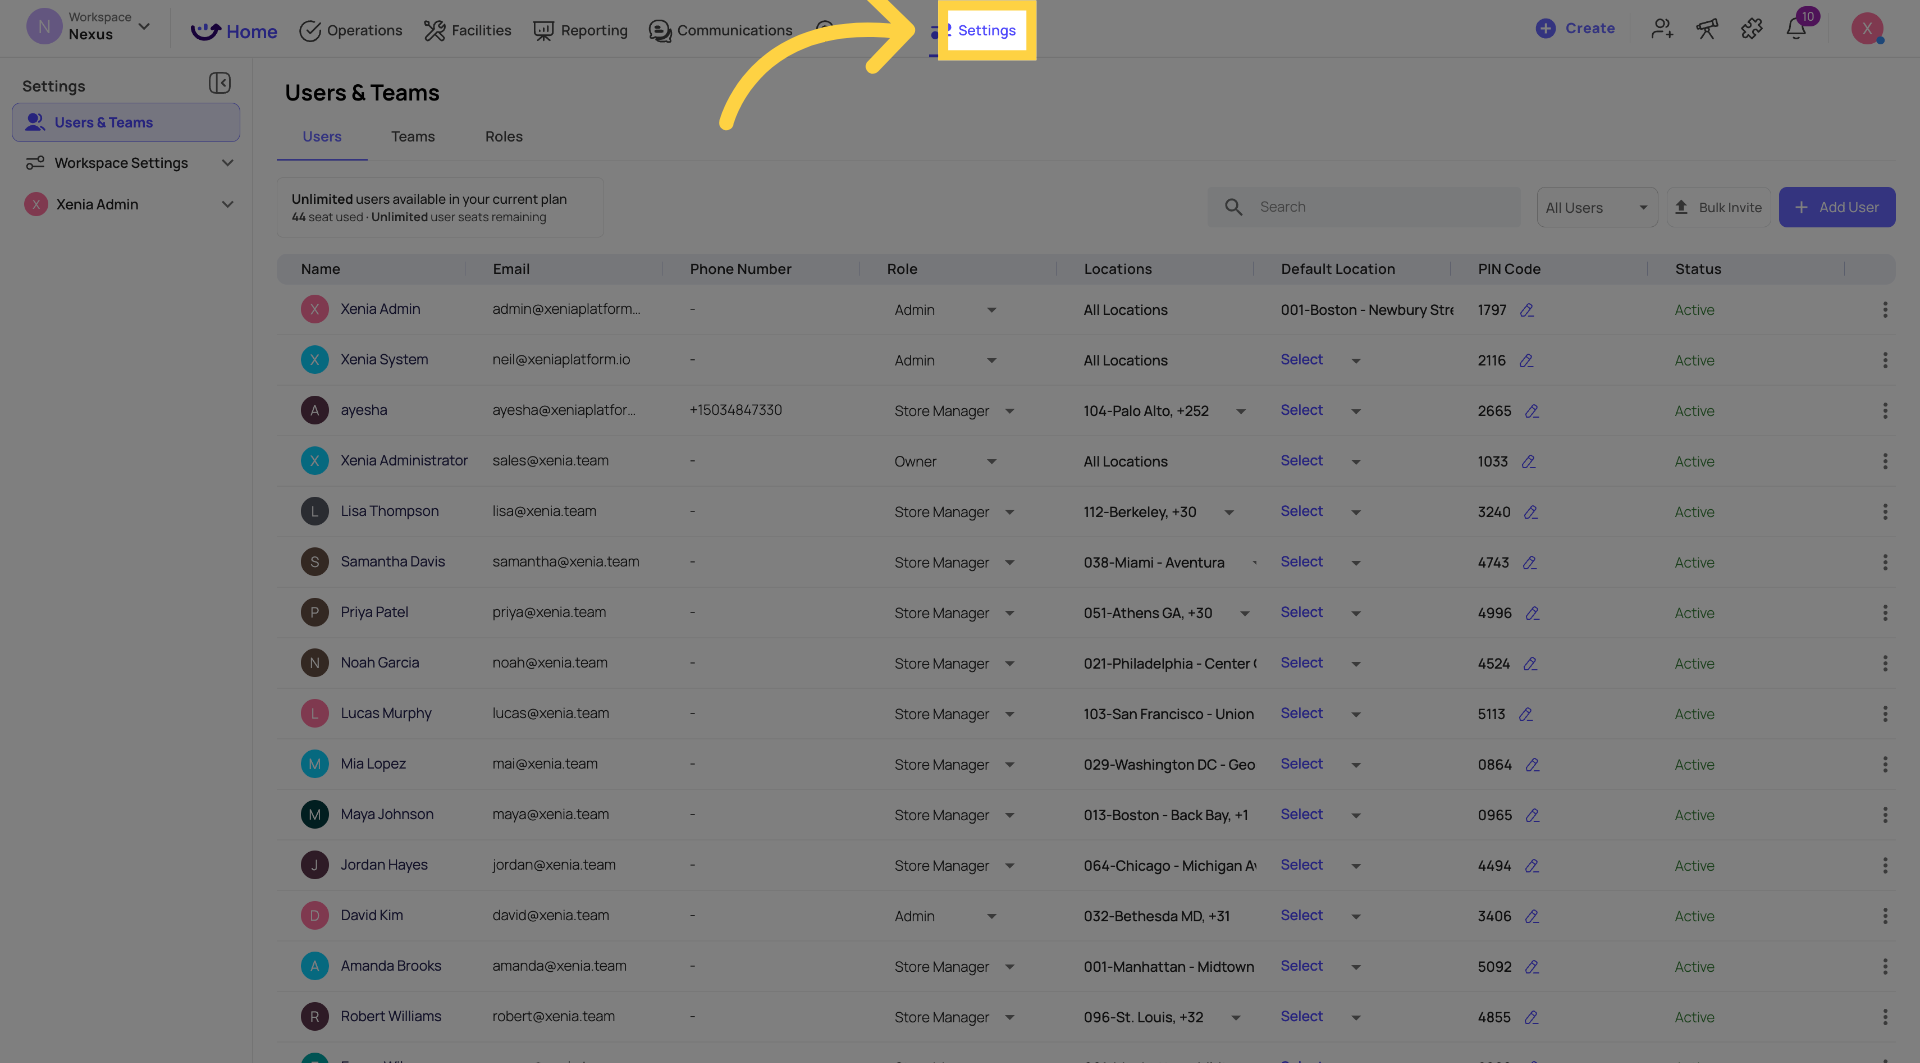Select the Users tab
The height and width of the screenshot is (1063, 1920).
[322, 137]
